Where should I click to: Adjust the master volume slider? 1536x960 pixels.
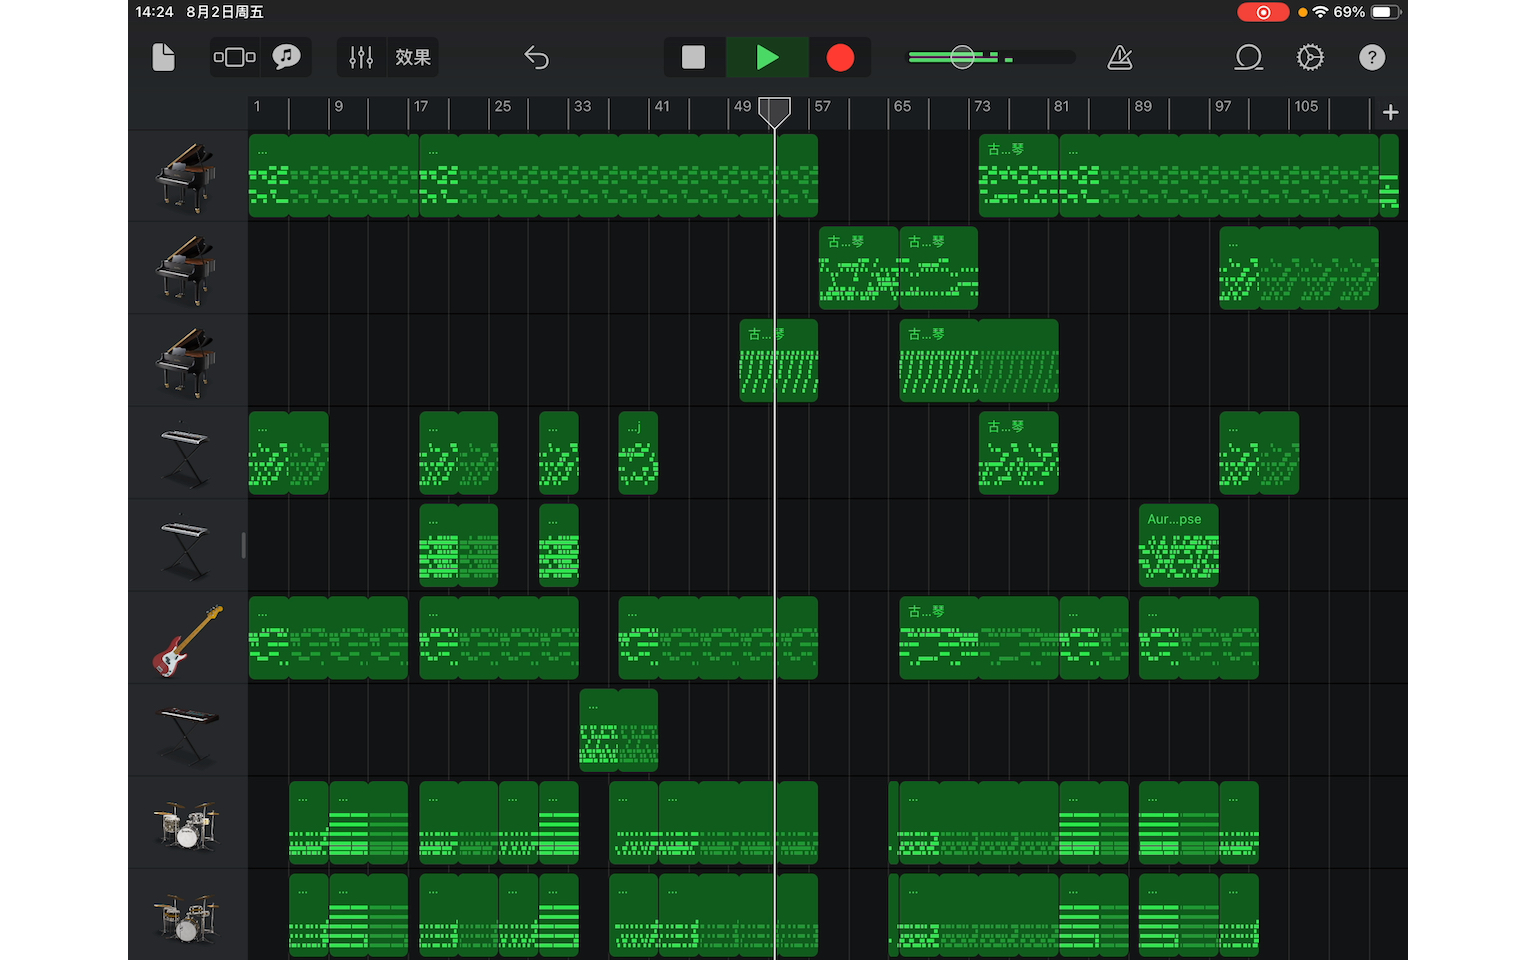[962, 57]
